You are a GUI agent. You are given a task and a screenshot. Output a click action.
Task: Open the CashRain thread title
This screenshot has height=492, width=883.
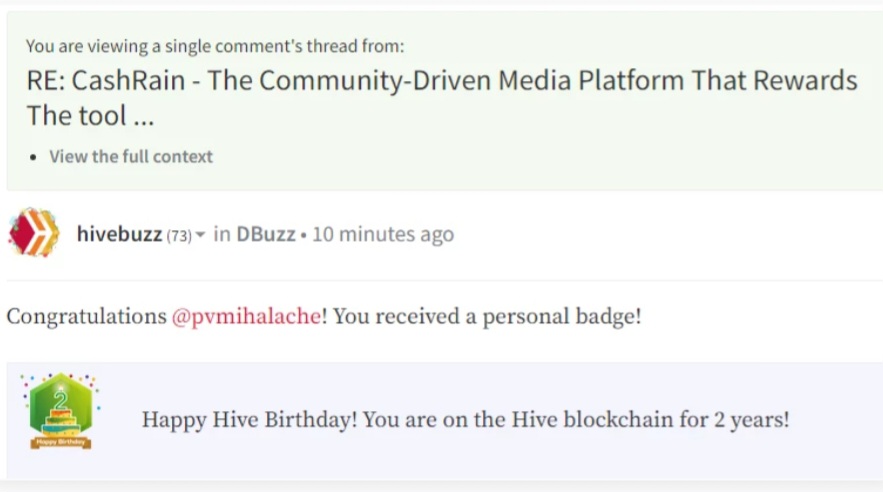click(442, 97)
